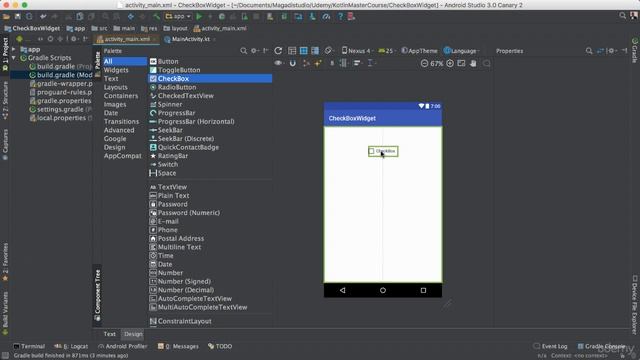Click phone preview Recents square button
The width and height of the screenshot is (640, 360).
pyautogui.click(x=423, y=290)
